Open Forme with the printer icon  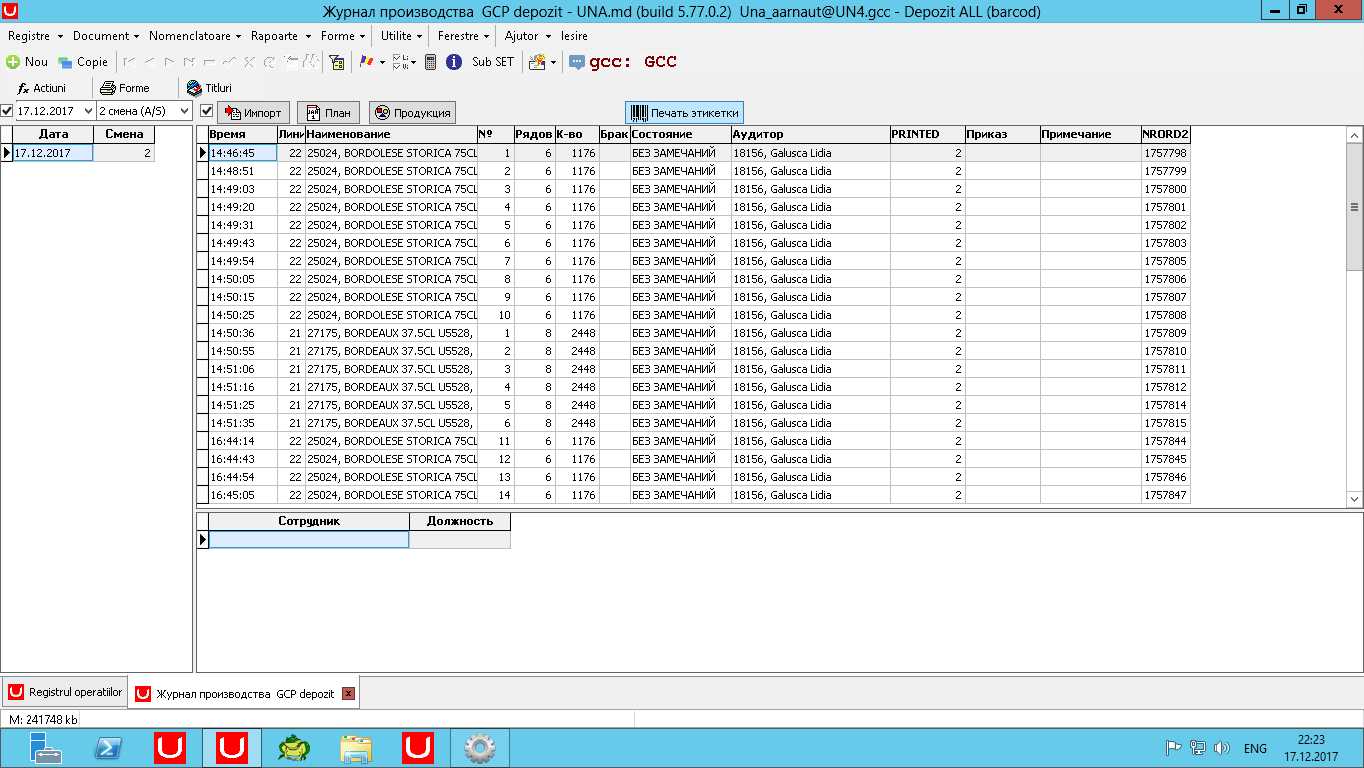(x=125, y=88)
